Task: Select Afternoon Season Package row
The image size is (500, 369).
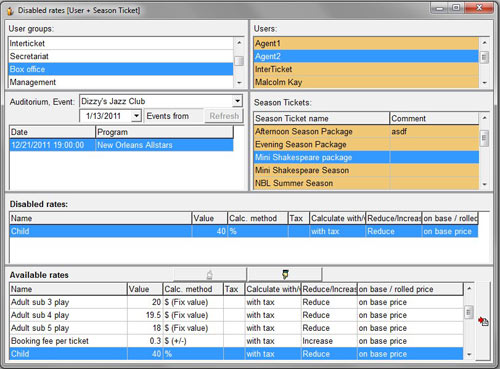Action: [366, 131]
